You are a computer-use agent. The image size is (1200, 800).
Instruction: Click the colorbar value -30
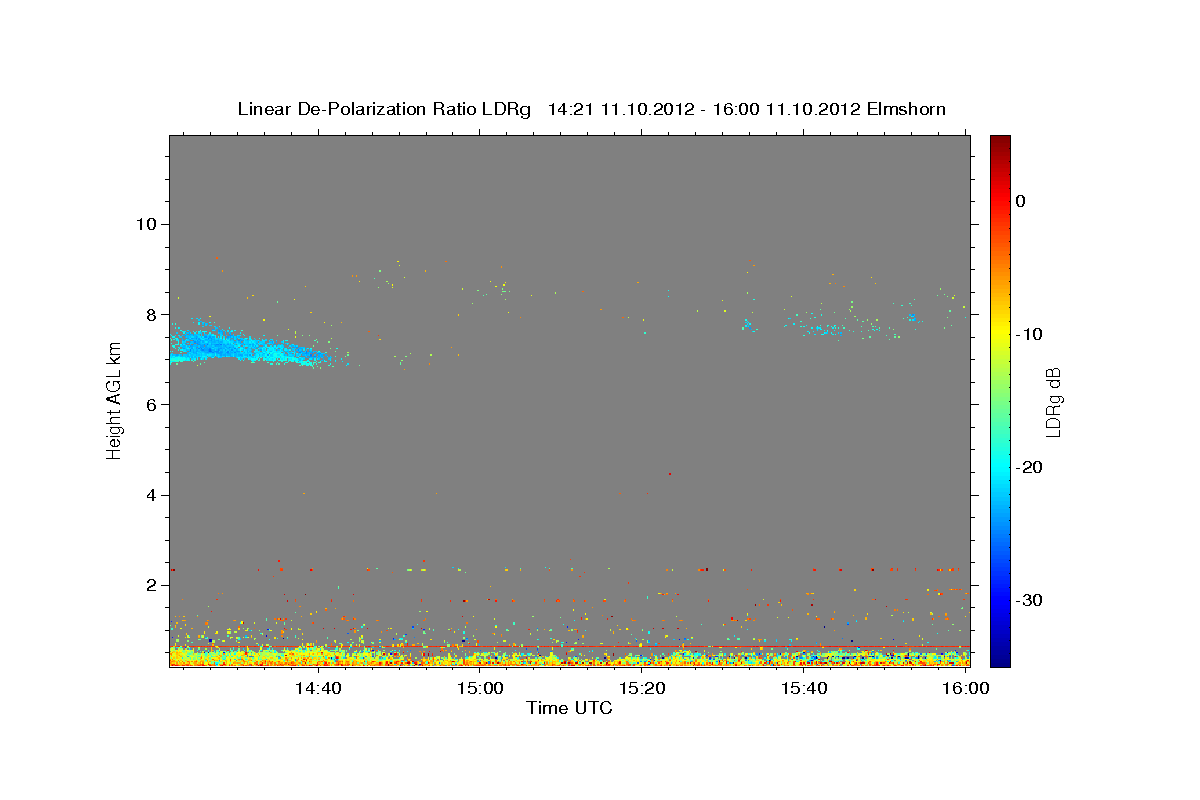pyautogui.click(x=1029, y=600)
